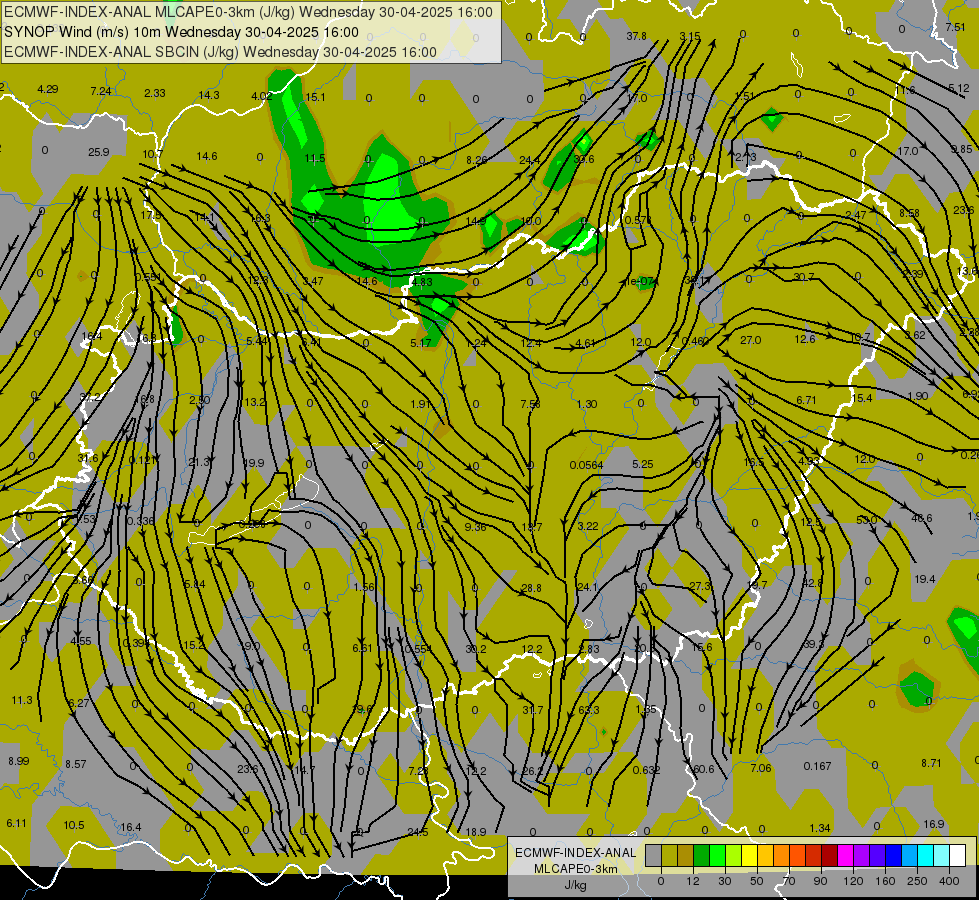Click the map value 19.4
This screenshot has width=979, height=900.
point(924,579)
